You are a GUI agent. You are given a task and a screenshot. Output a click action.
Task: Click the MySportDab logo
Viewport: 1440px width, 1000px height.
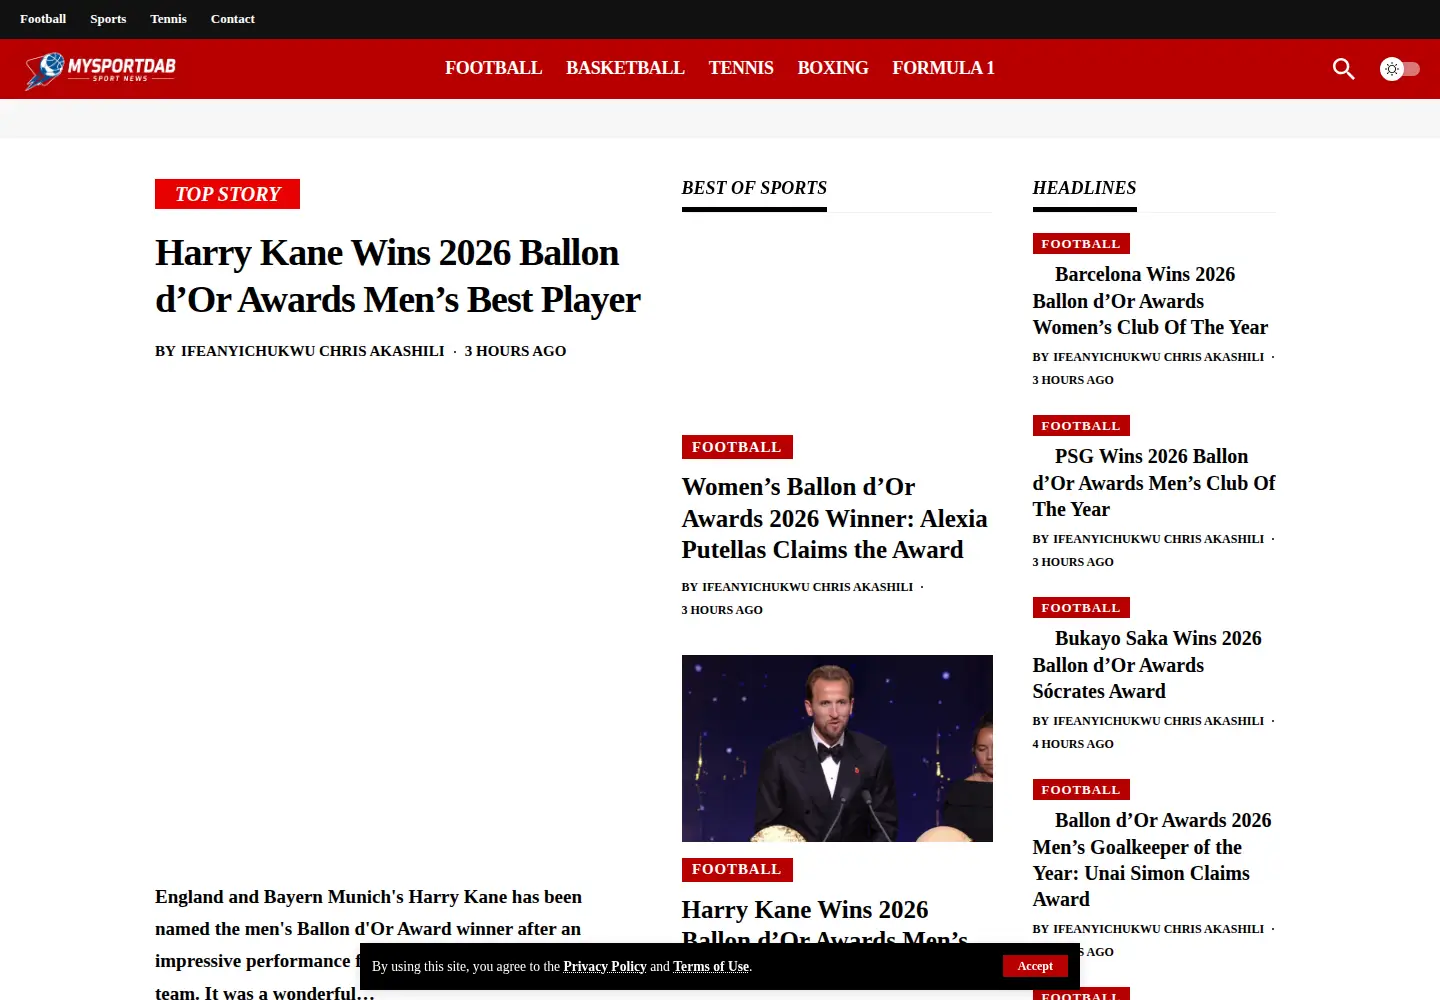(100, 70)
